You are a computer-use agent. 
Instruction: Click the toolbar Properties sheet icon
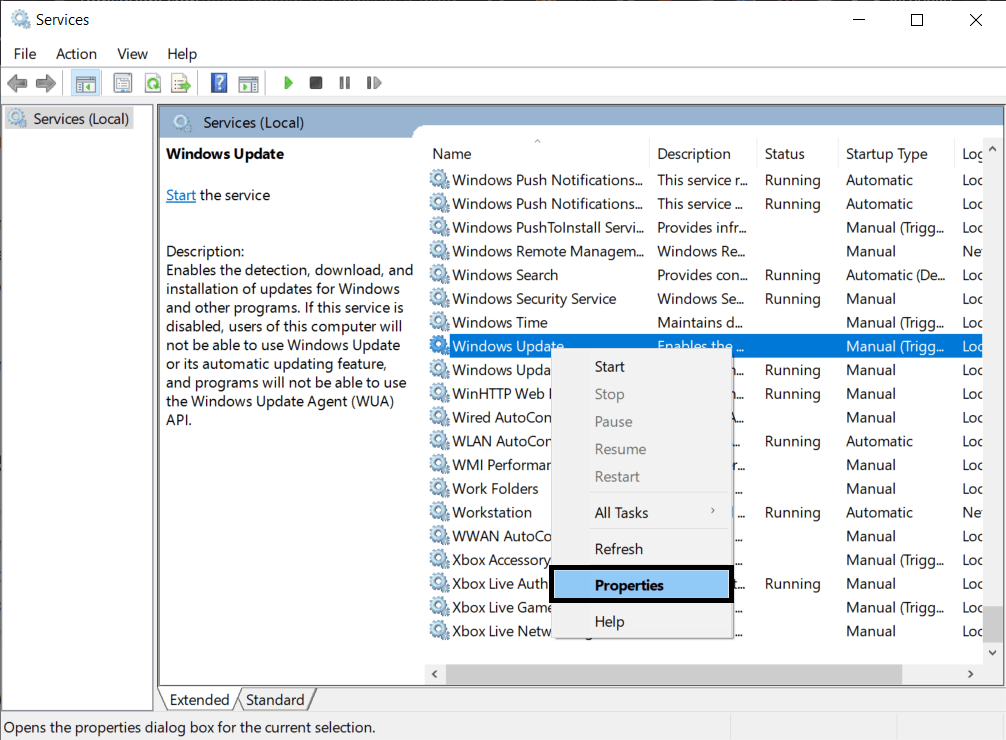[123, 83]
